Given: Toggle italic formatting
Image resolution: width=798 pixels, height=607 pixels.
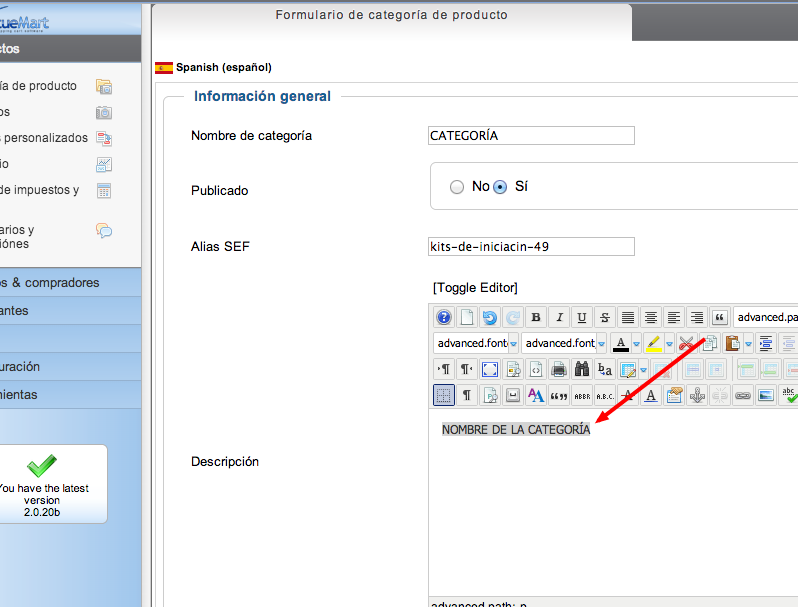Looking at the screenshot, I should click(559, 317).
